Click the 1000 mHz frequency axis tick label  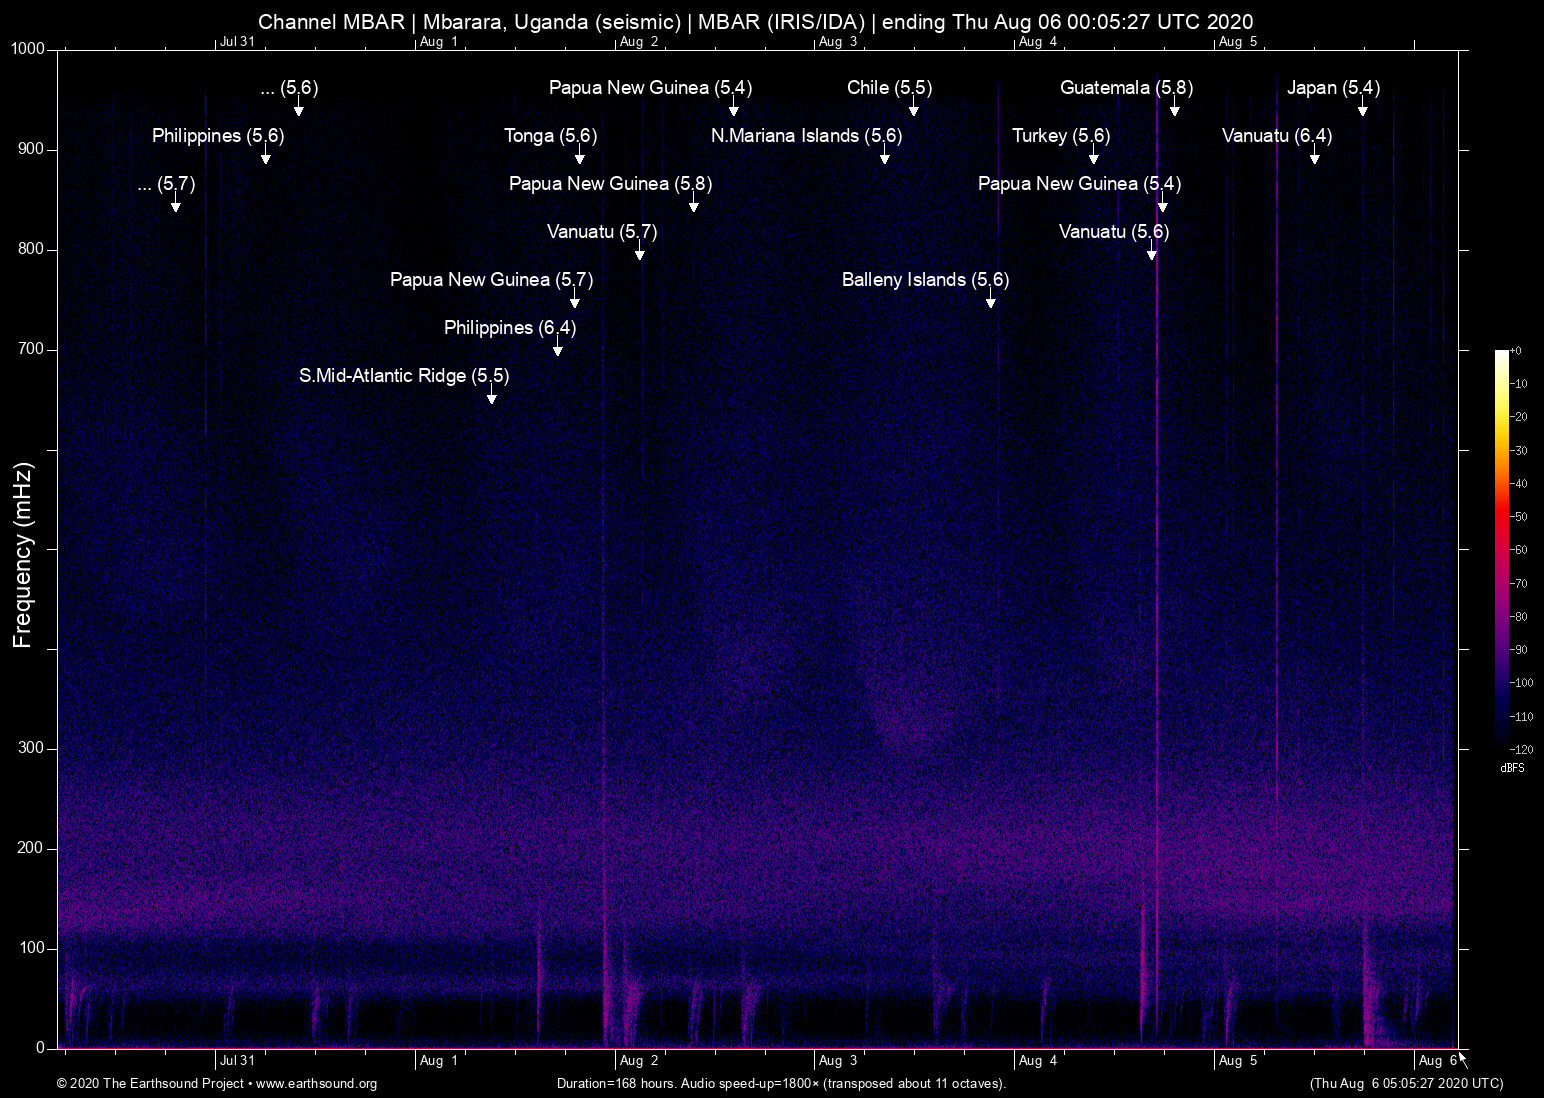pos(27,49)
